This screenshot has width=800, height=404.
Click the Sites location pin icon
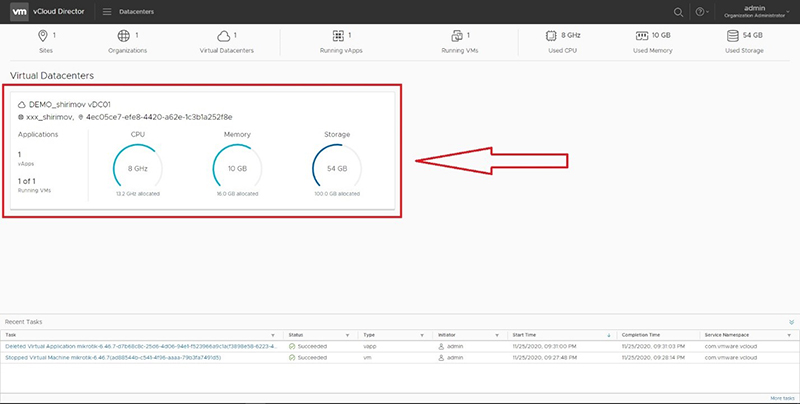[43, 36]
